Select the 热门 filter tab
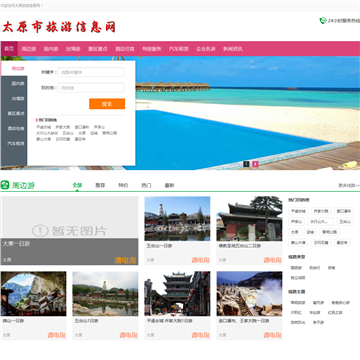 pyautogui.click(x=146, y=185)
